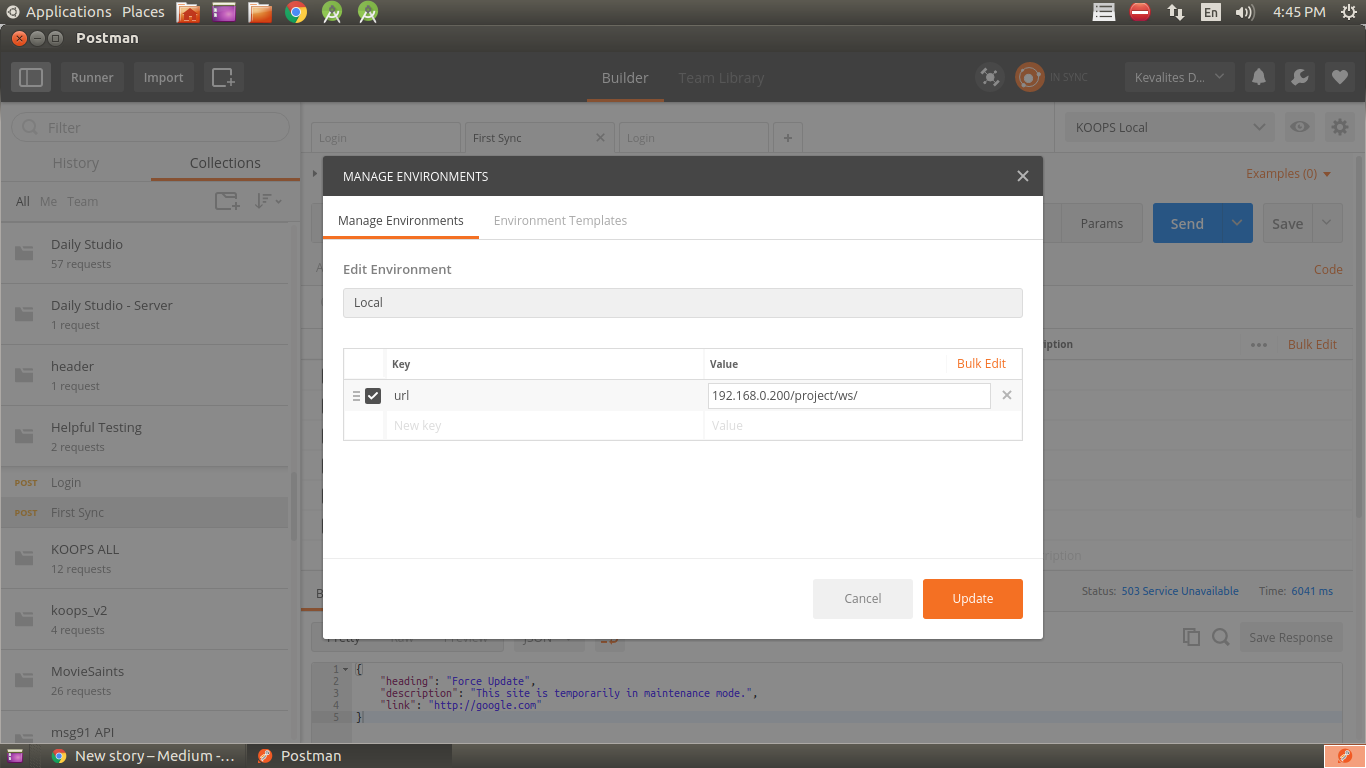
Task: Open the Runner
Action: click(x=92, y=77)
